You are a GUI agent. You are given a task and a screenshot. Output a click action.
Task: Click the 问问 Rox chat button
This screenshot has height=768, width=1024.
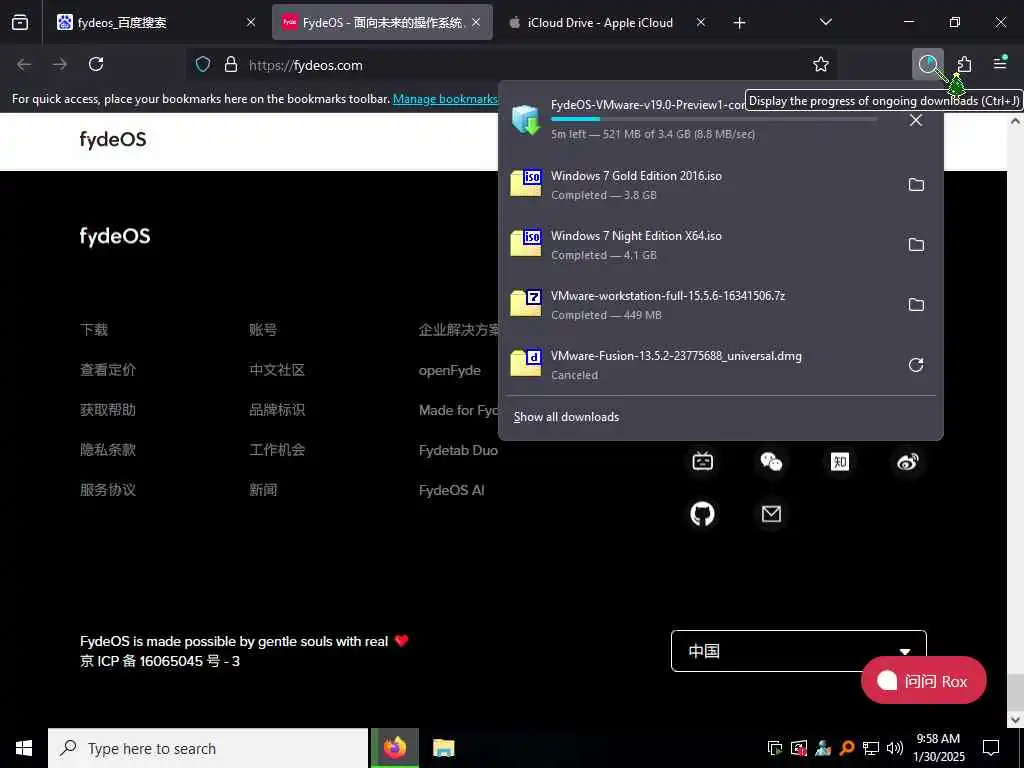[x=923, y=680]
